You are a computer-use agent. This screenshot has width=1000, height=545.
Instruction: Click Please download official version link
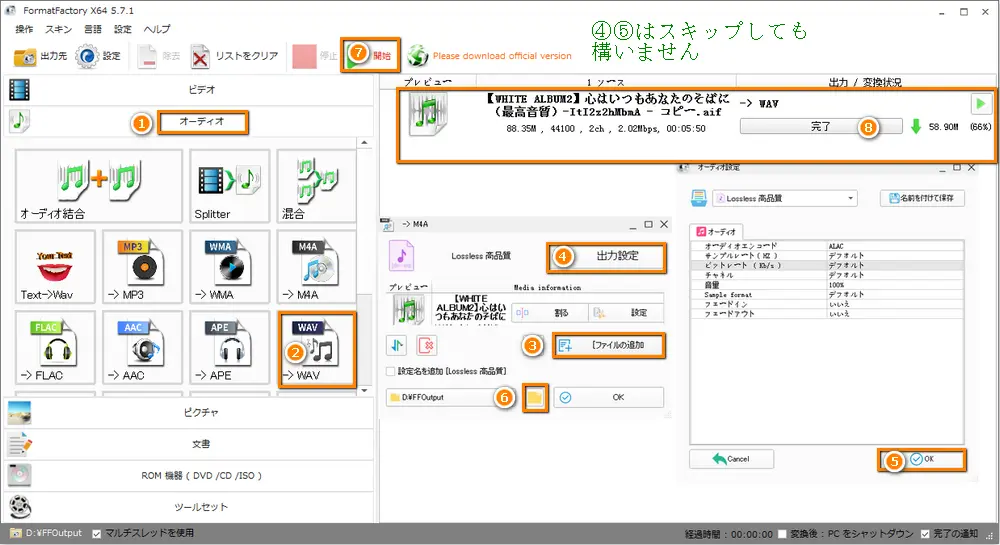(502, 56)
